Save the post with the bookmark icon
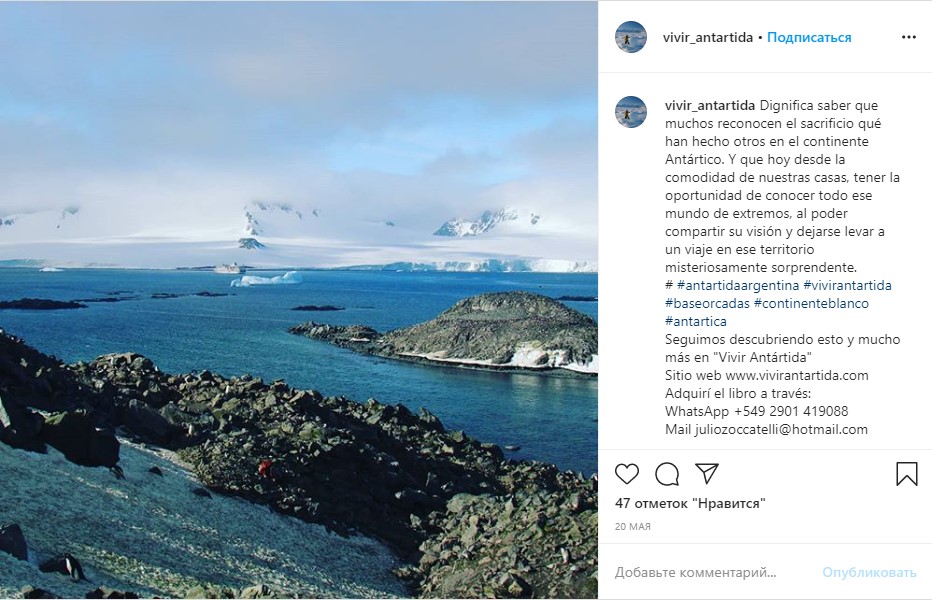This screenshot has height=600, width=932. click(906, 473)
